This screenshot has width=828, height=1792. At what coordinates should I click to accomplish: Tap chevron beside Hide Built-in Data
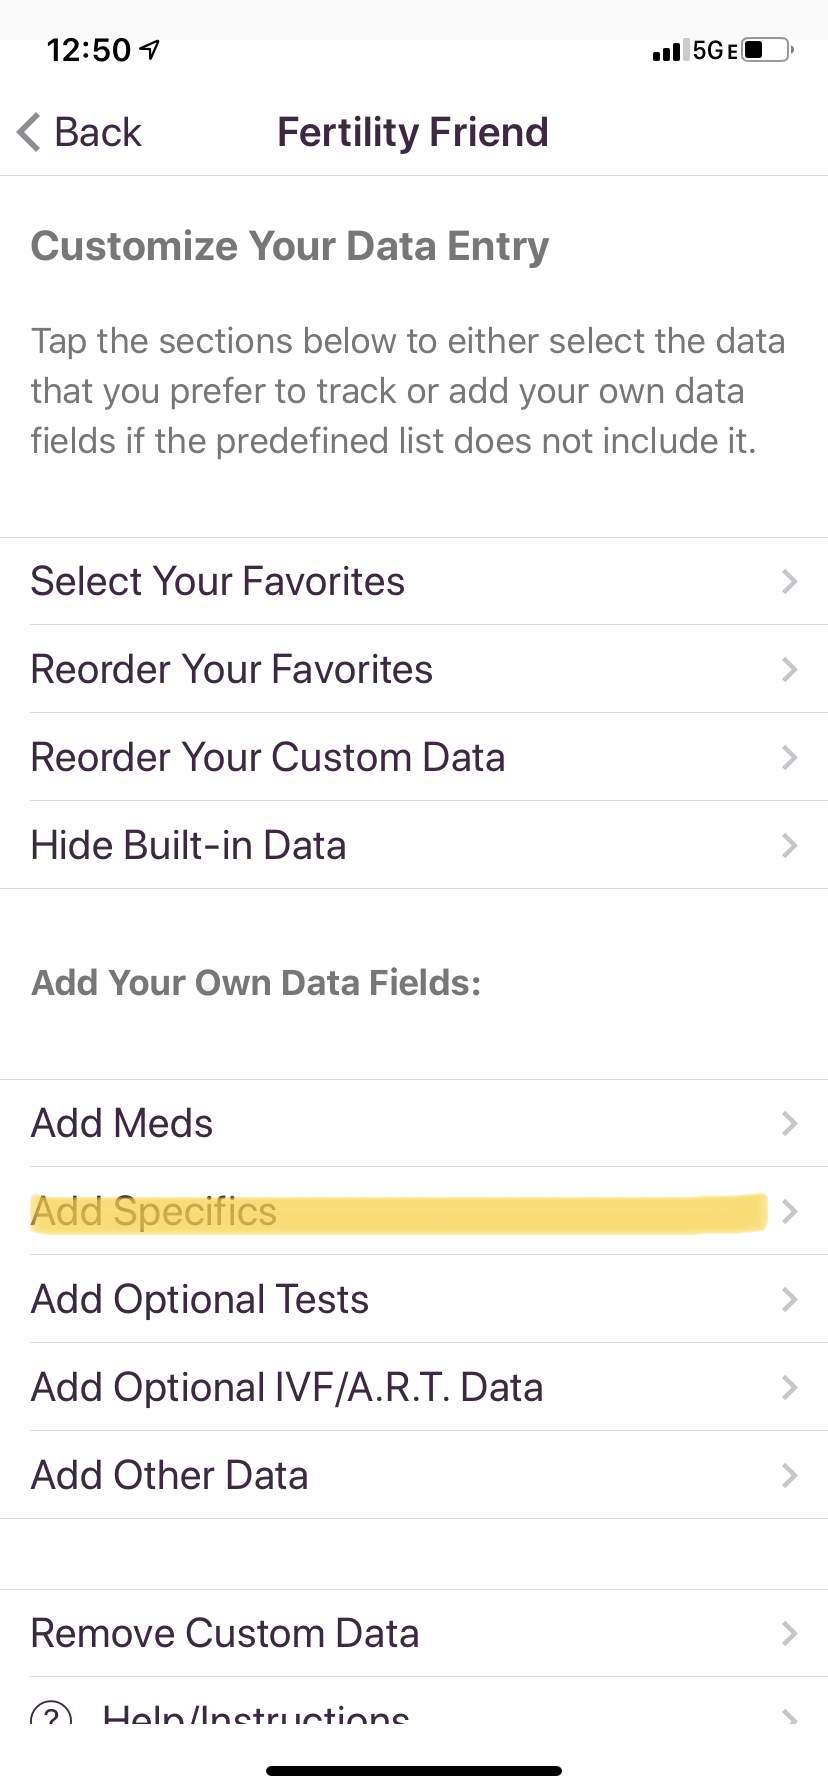[789, 845]
